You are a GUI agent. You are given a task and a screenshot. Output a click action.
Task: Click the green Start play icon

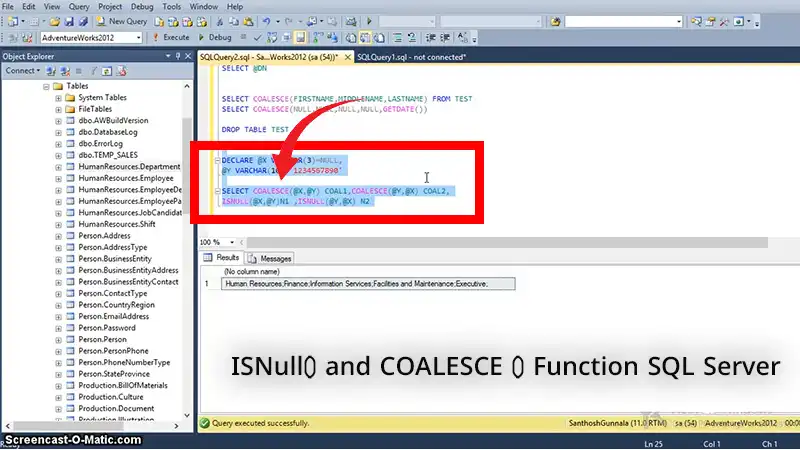pos(369,21)
